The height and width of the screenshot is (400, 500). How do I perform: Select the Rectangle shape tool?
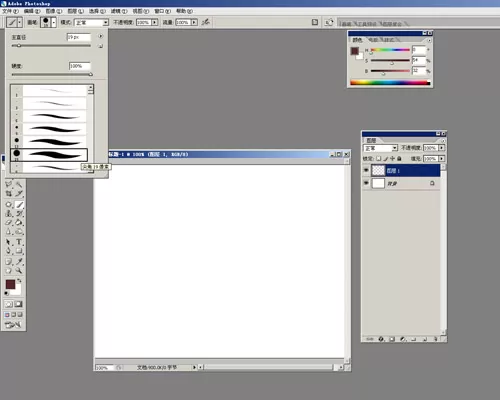point(19,251)
